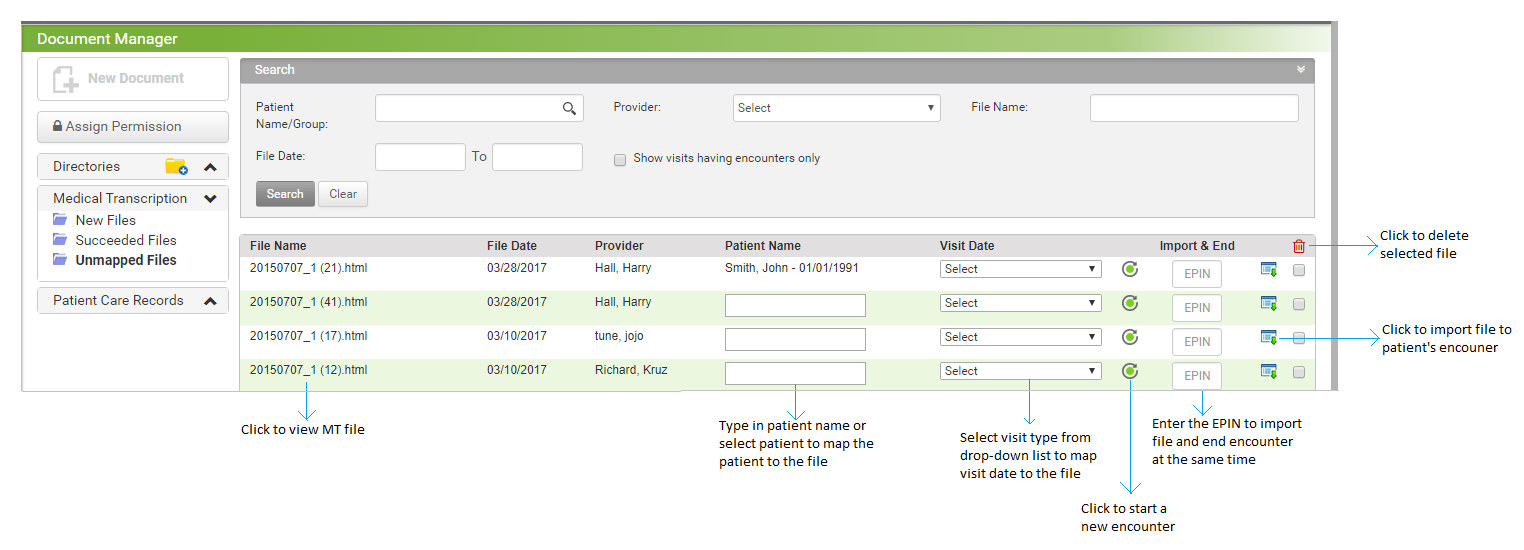
Task: Start new encounter for Richard, Kruz row
Action: tap(1130, 371)
